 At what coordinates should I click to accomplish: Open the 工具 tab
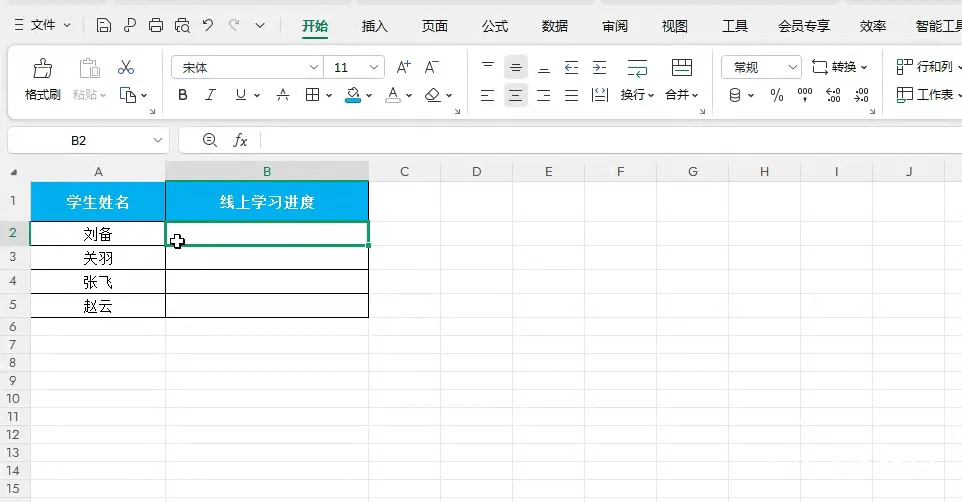(x=735, y=26)
